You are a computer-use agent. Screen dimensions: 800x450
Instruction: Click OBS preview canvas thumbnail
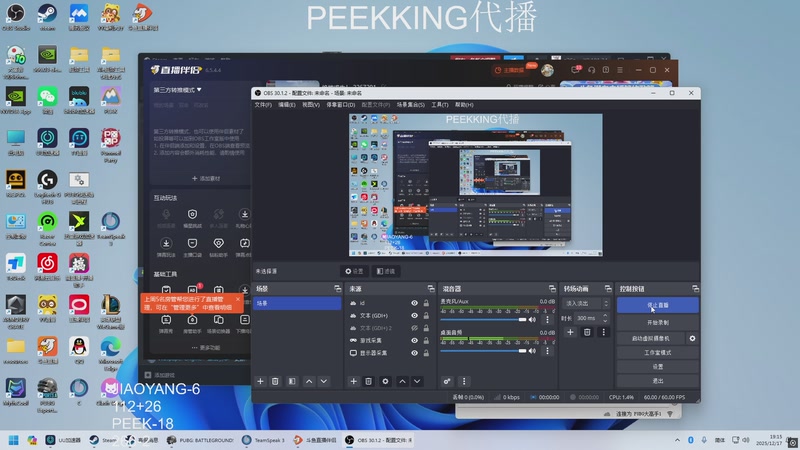pyautogui.click(x=476, y=185)
